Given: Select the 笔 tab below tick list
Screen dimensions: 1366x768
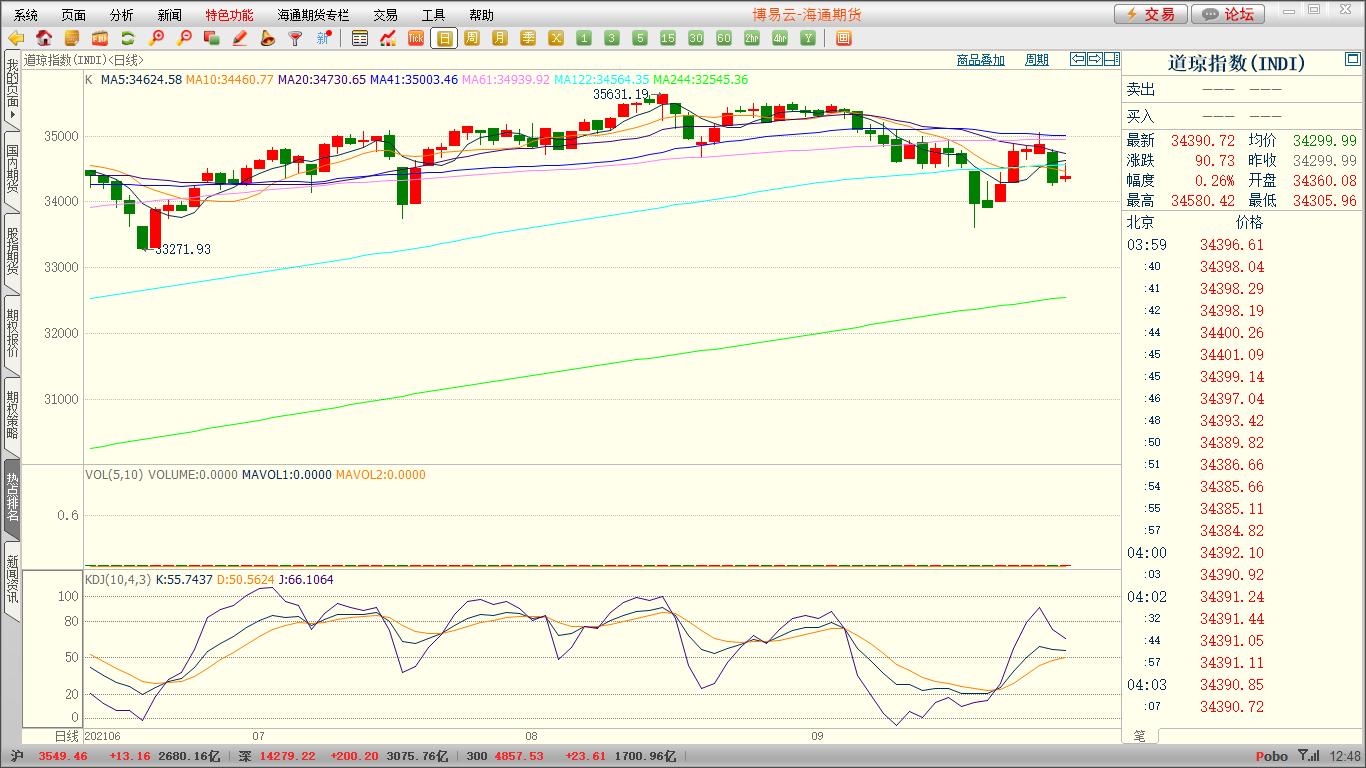Looking at the screenshot, I should click(1140, 736).
